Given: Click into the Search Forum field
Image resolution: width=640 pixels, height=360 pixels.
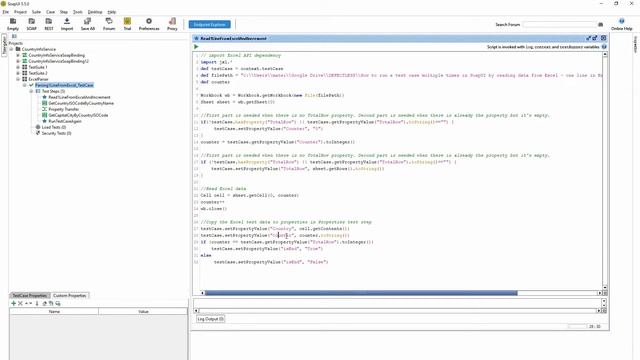Looking at the screenshot, I should tap(559, 24).
